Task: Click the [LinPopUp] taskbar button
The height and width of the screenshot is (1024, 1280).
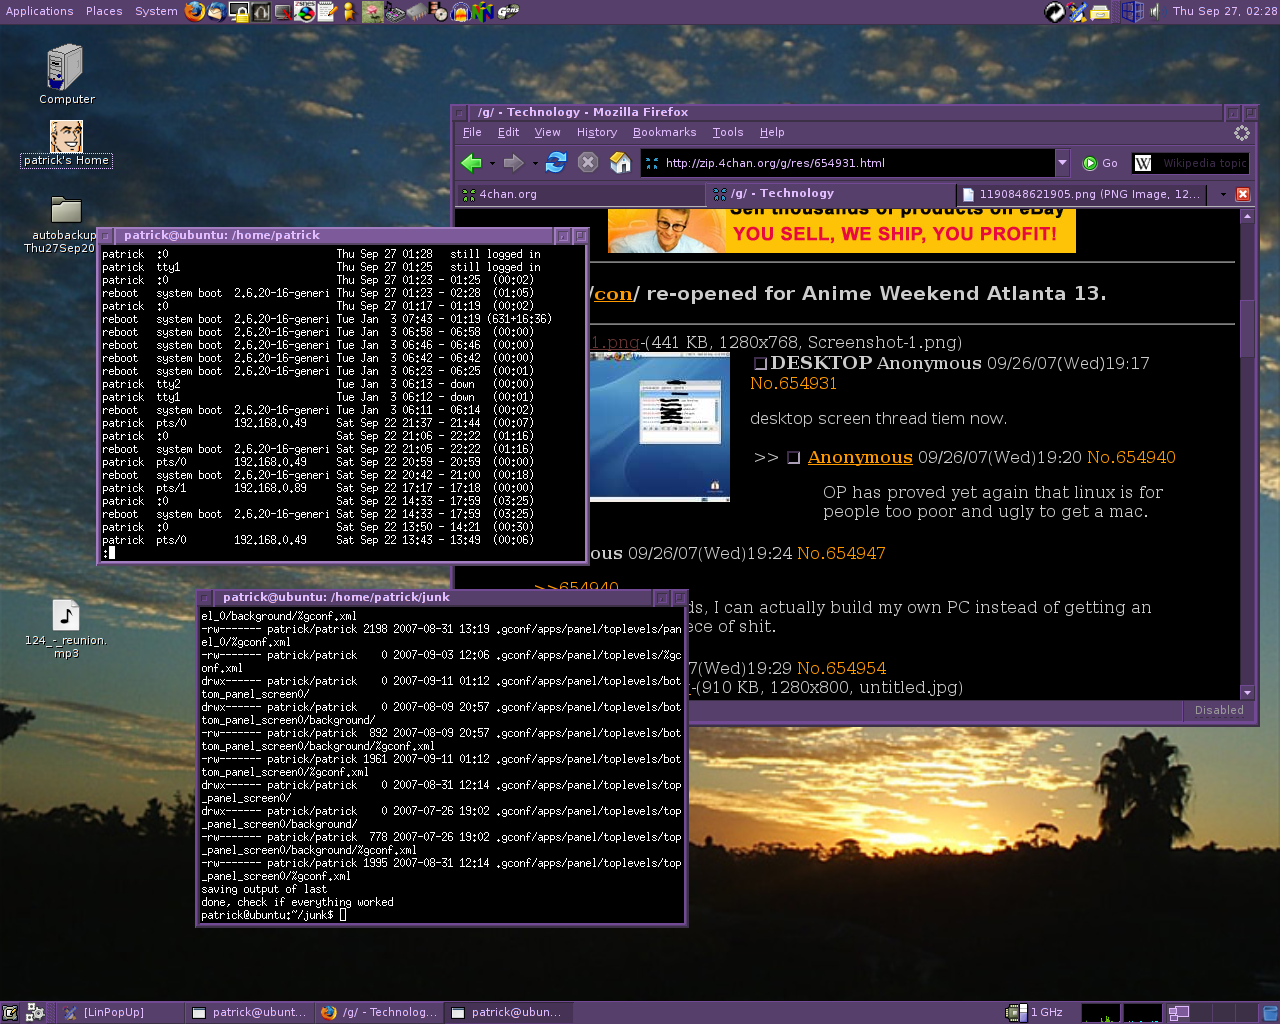Action: pos(122,1012)
